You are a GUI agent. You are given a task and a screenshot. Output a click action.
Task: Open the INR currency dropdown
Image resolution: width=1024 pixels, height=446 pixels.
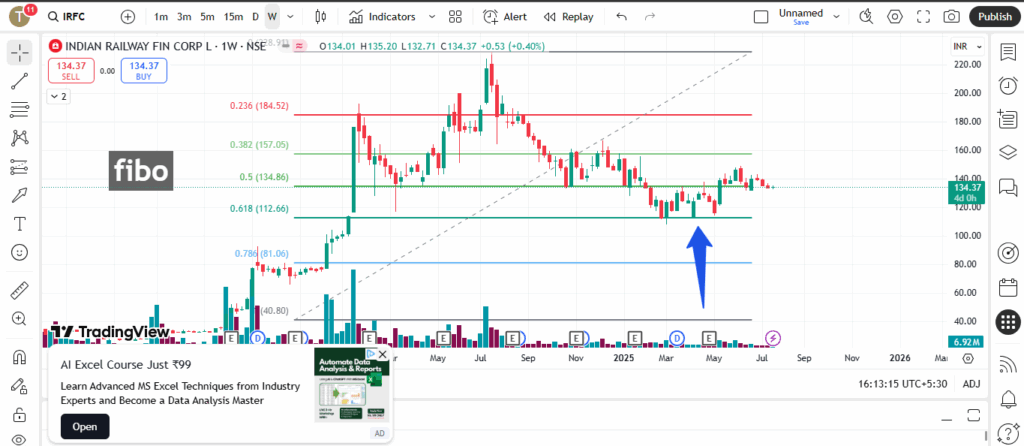point(968,47)
